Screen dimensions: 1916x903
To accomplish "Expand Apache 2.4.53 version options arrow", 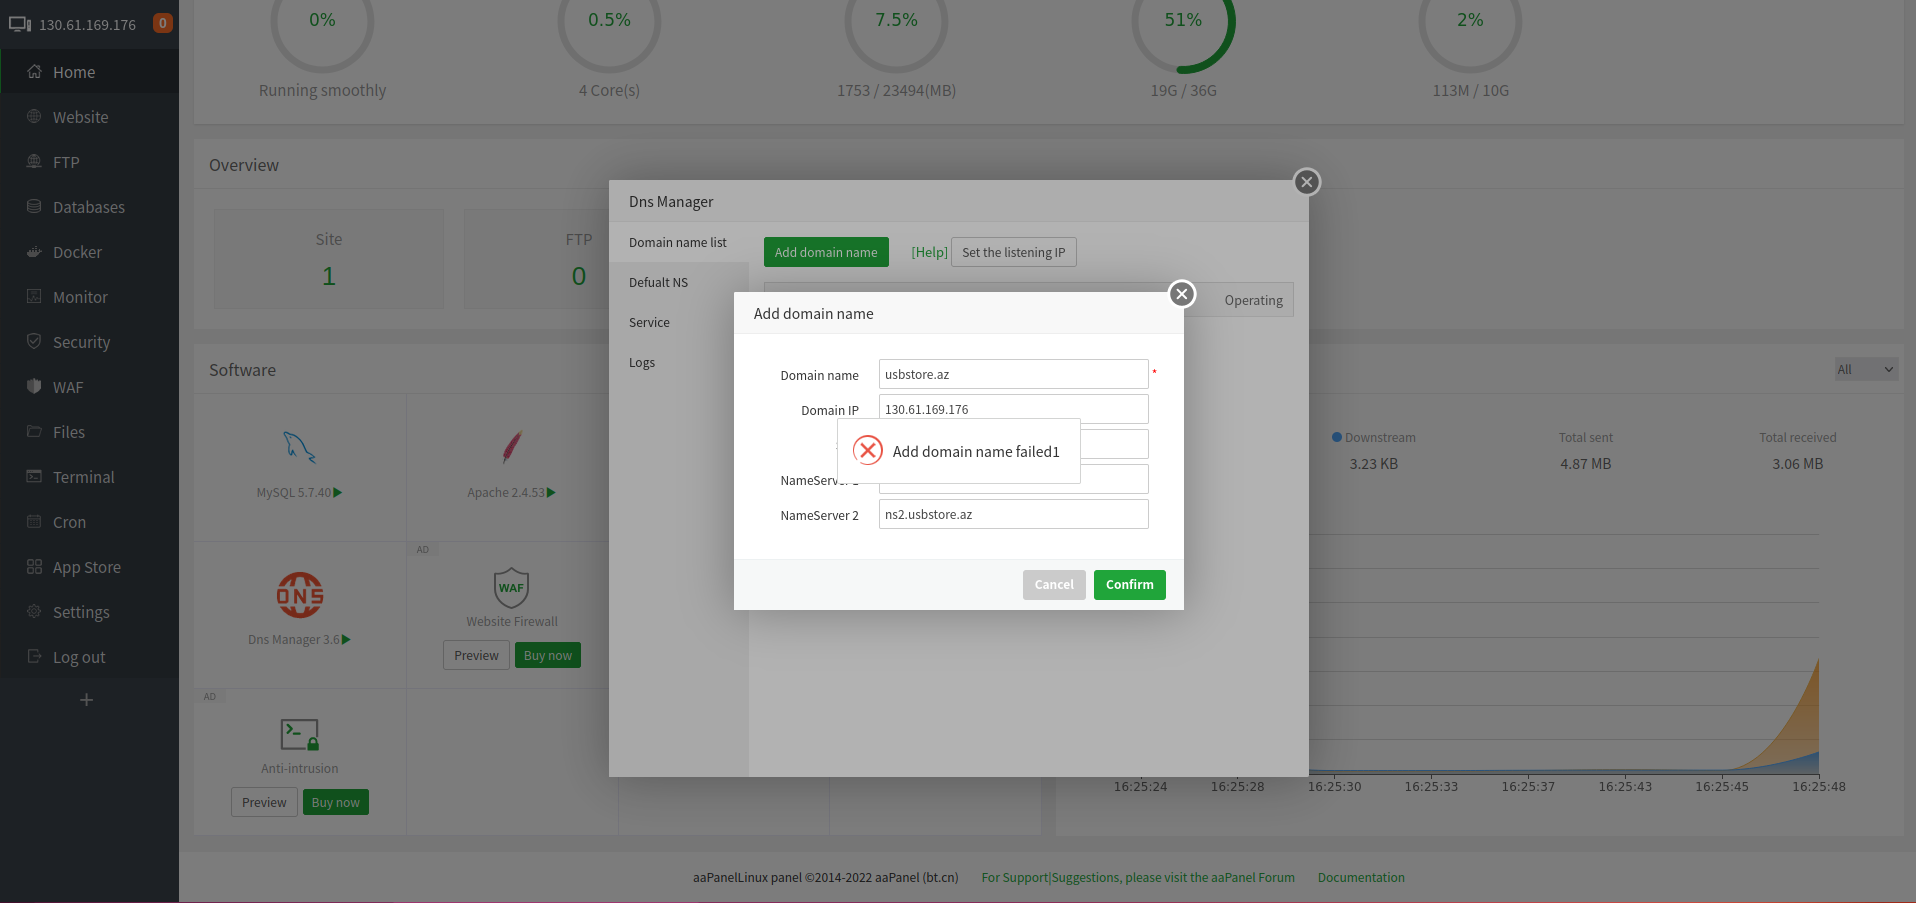I will tap(551, 491).
